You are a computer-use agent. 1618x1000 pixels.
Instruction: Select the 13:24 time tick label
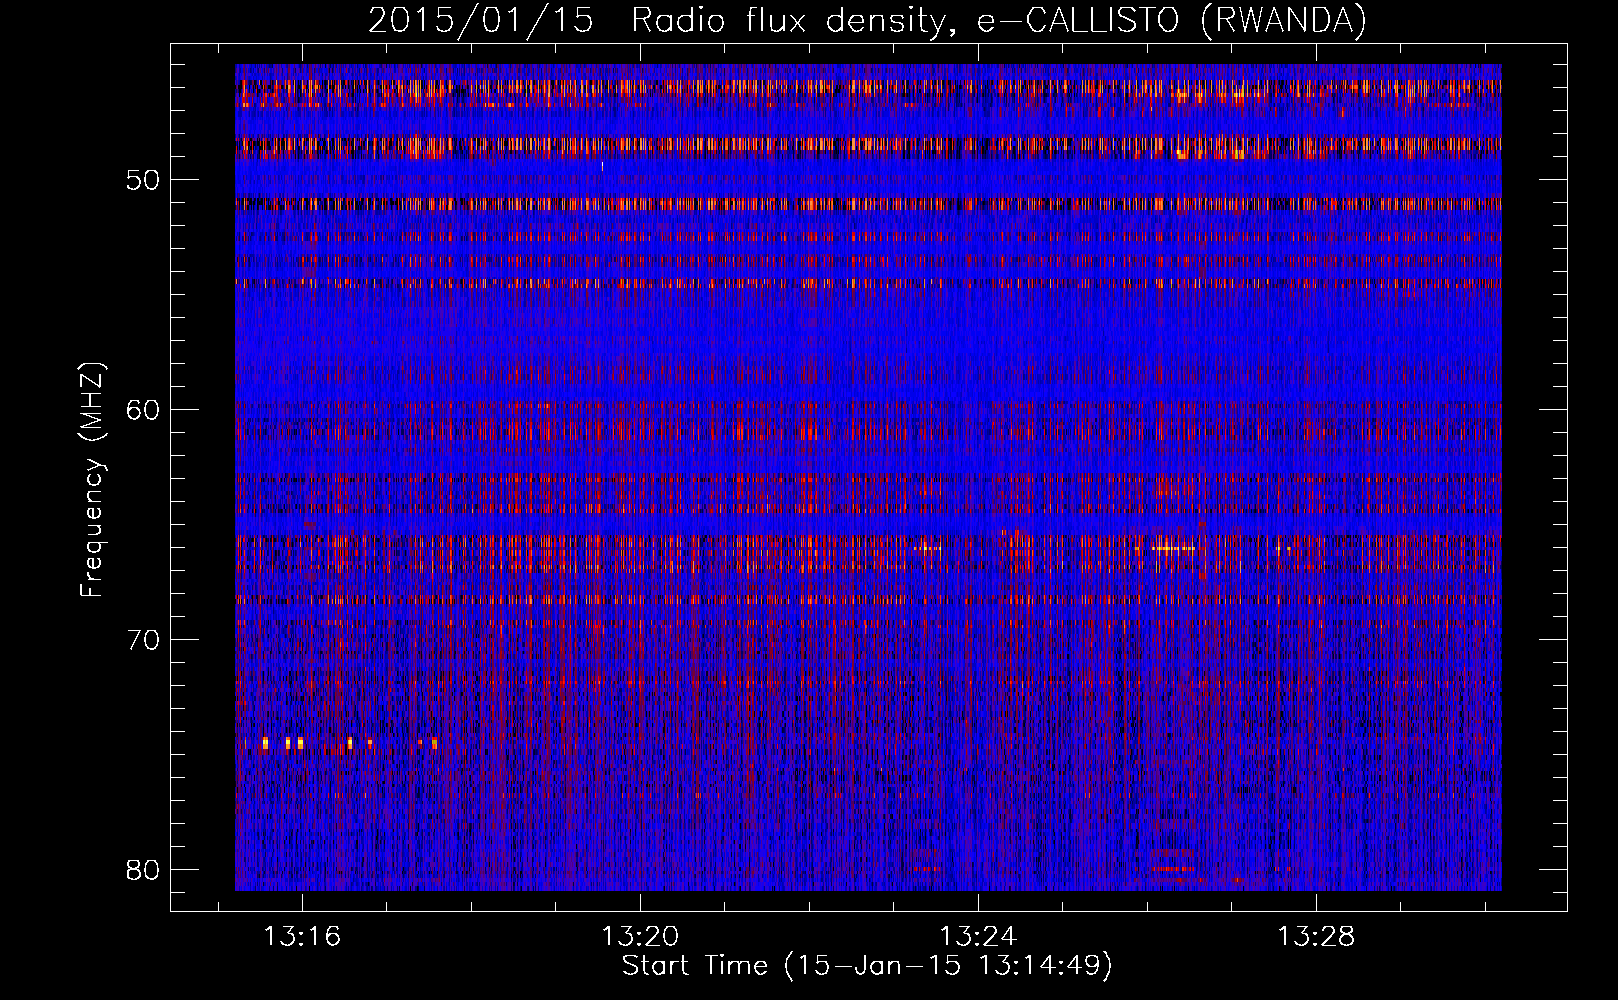[978, 936]
